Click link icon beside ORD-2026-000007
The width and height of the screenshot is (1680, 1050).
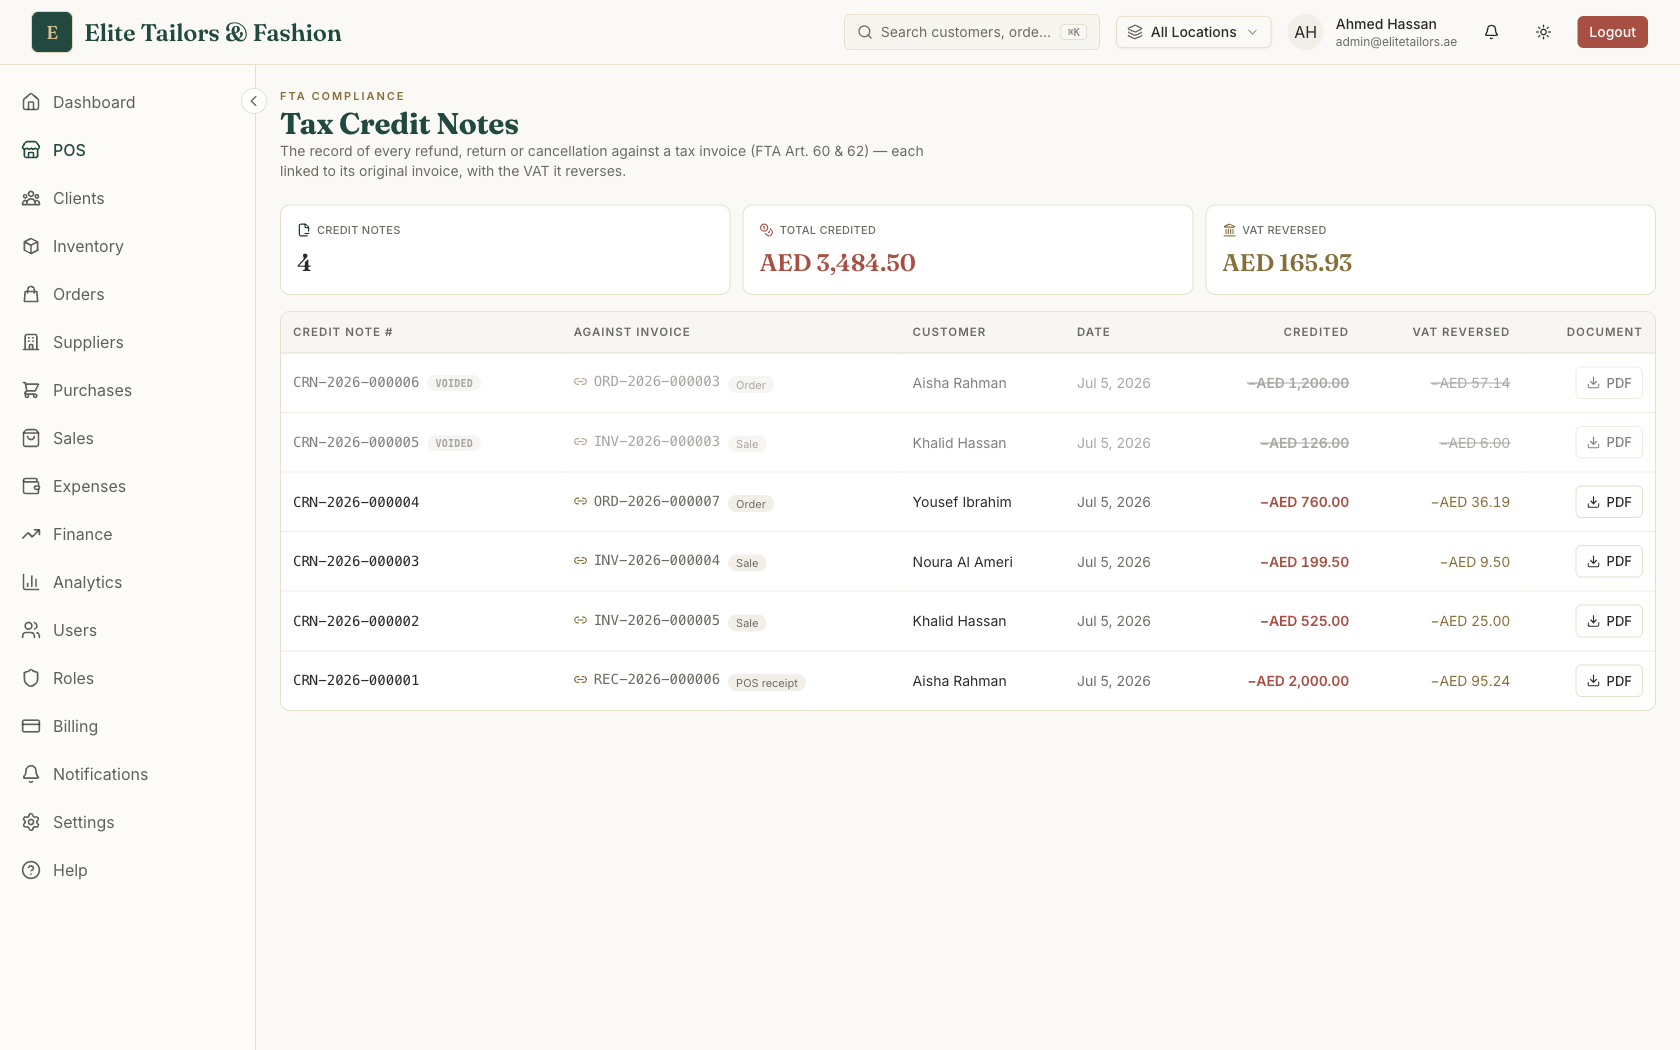click(x=580, y=501)
